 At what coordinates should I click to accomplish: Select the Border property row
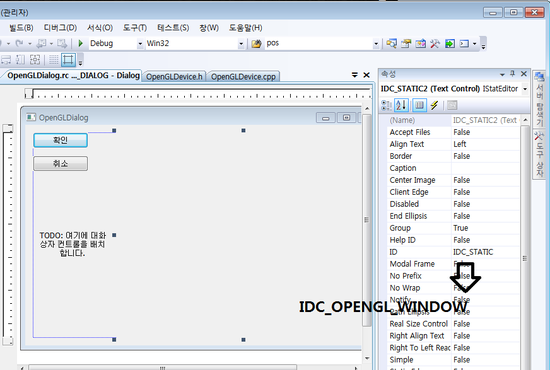point(452,156)
